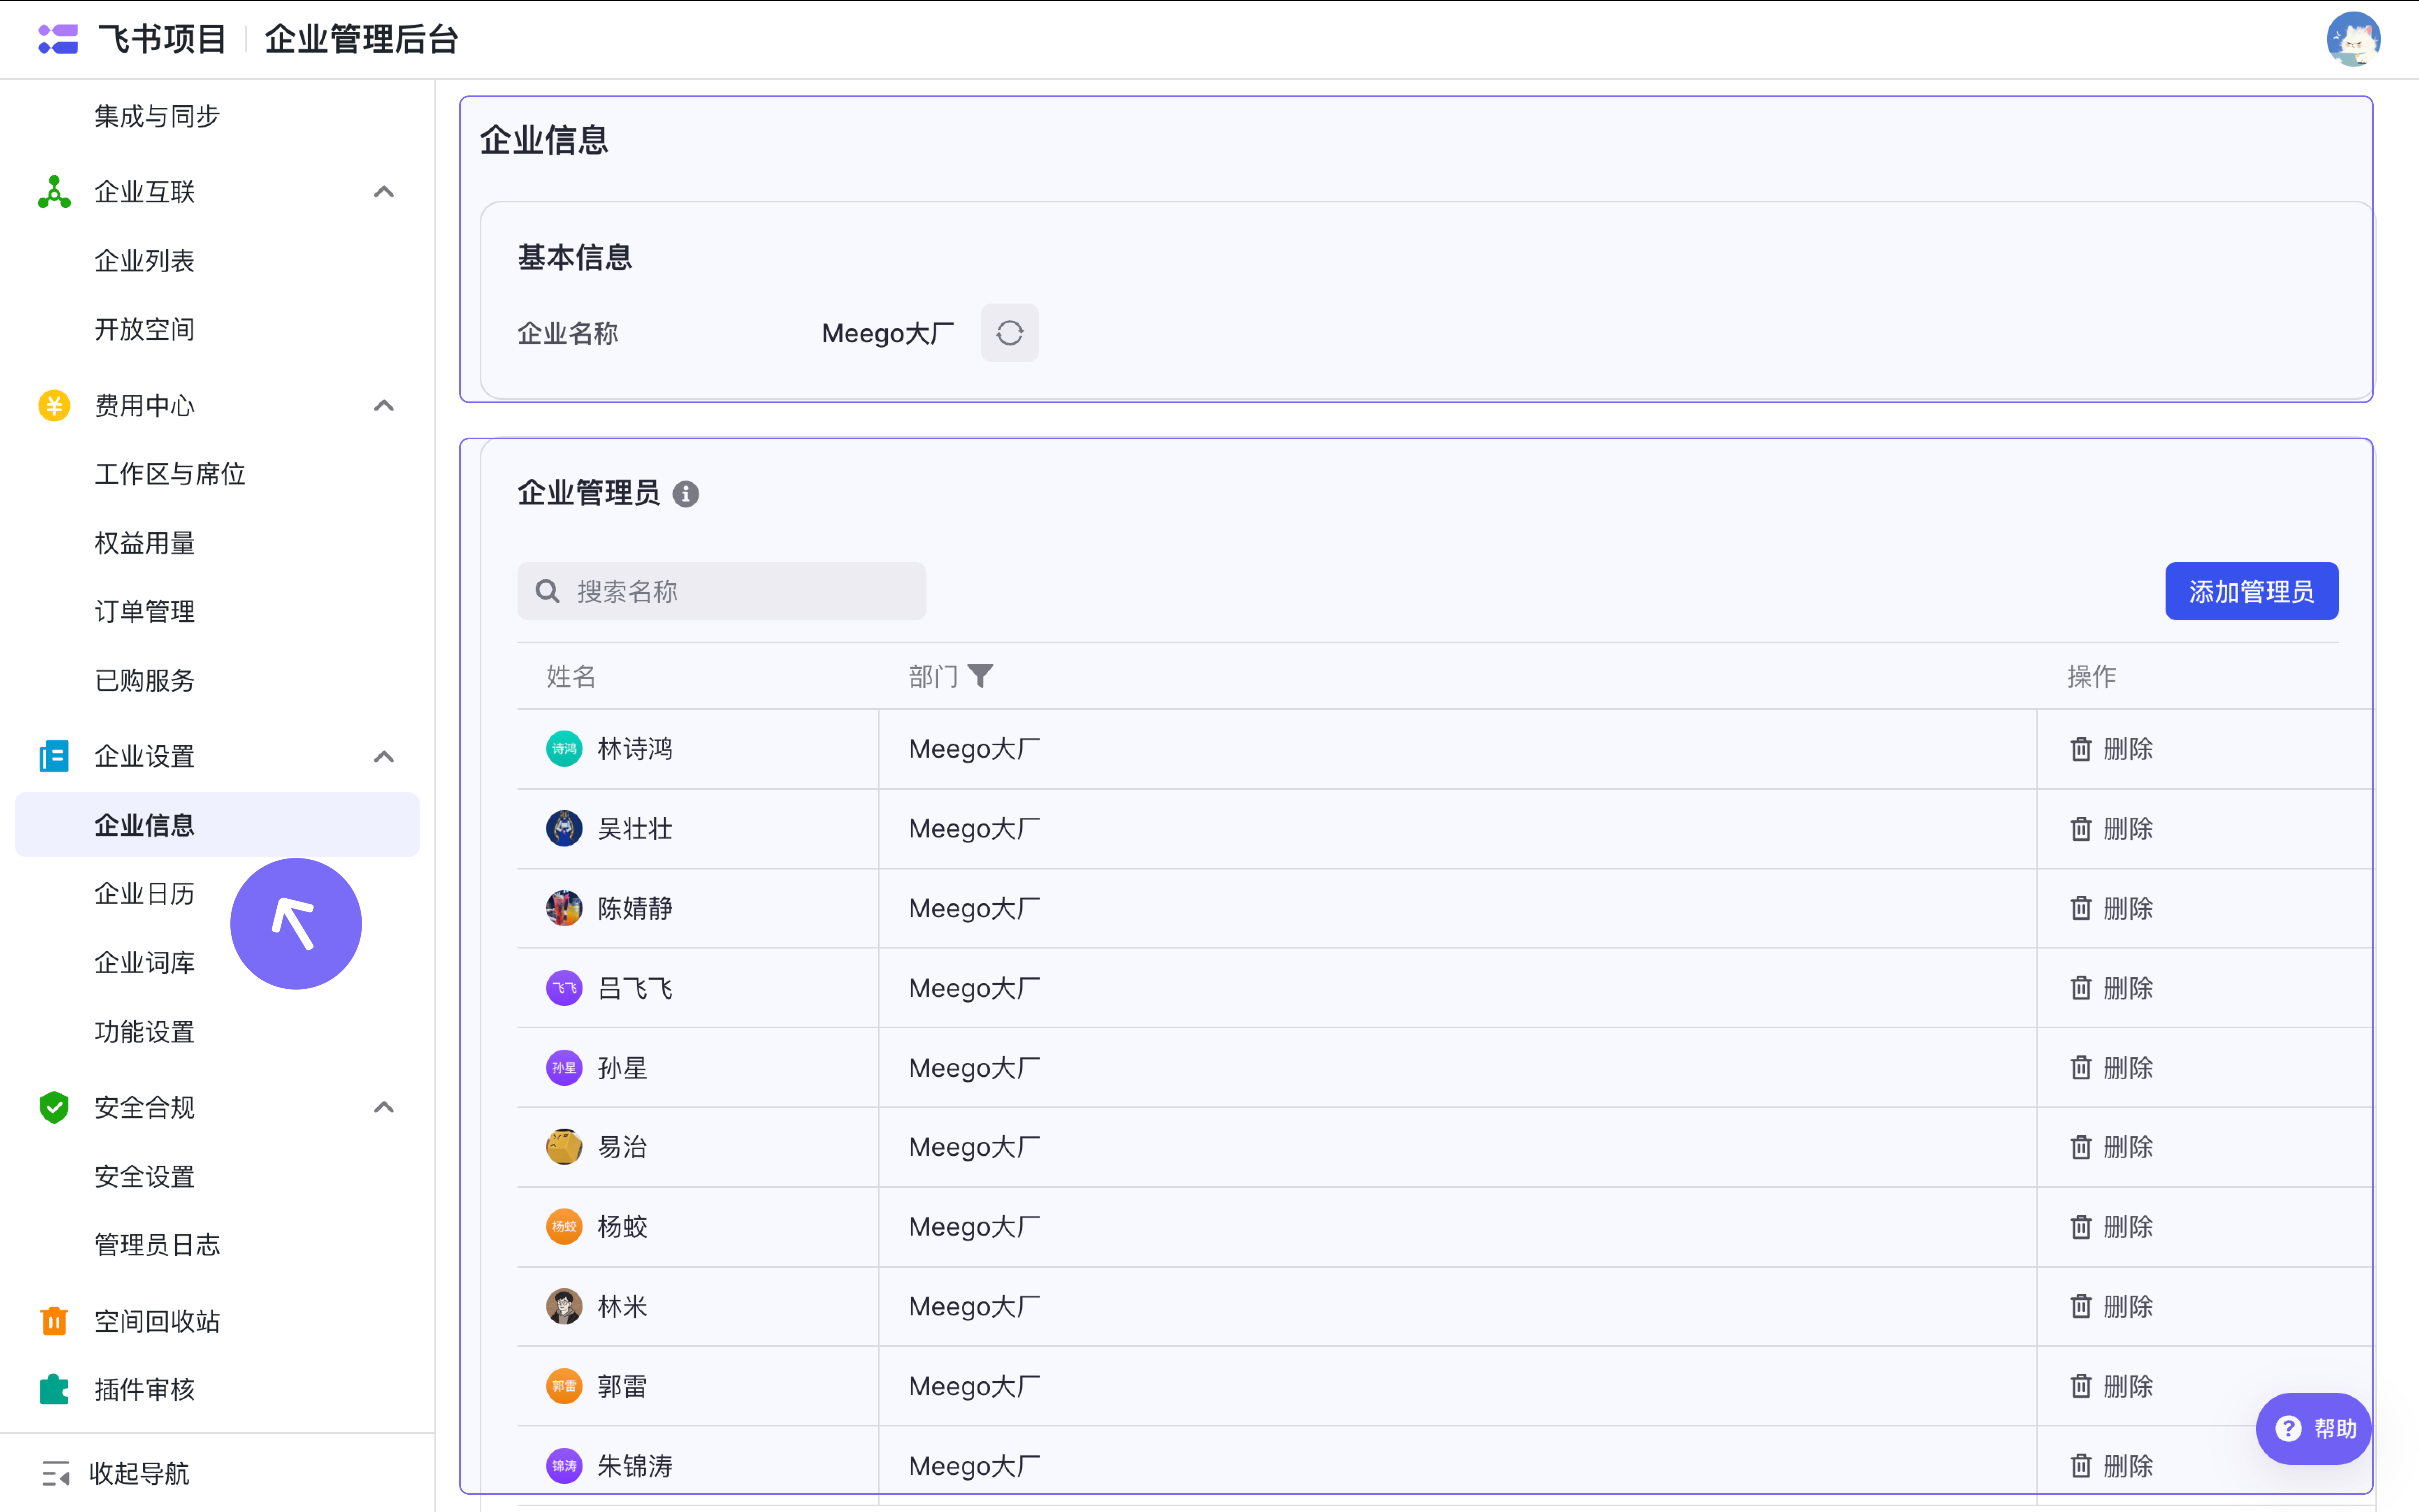Viewport: 2419px width, 1512px height.
Task: Click the 飞书项目 logo icon
Action: coord(57,39)
